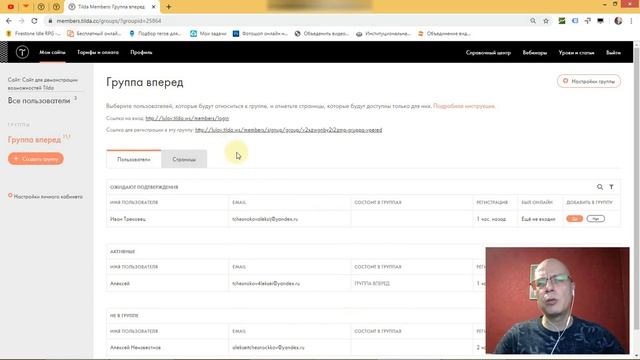Image resolution: width=640 pixels, height=360 pixels.
Task: Open Мои сайты in top navigation
Action: point(52,52)
